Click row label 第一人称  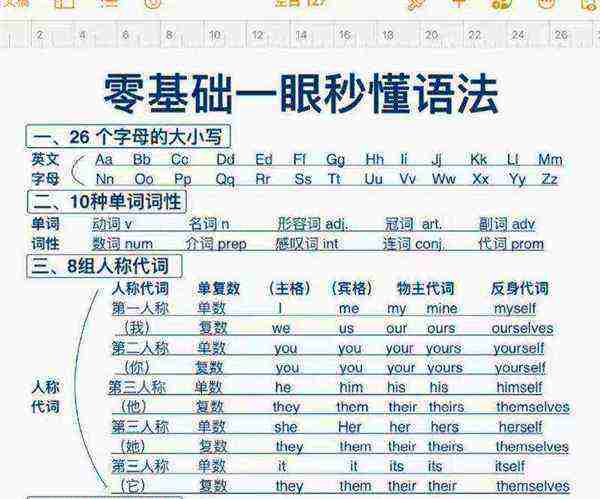140,308
